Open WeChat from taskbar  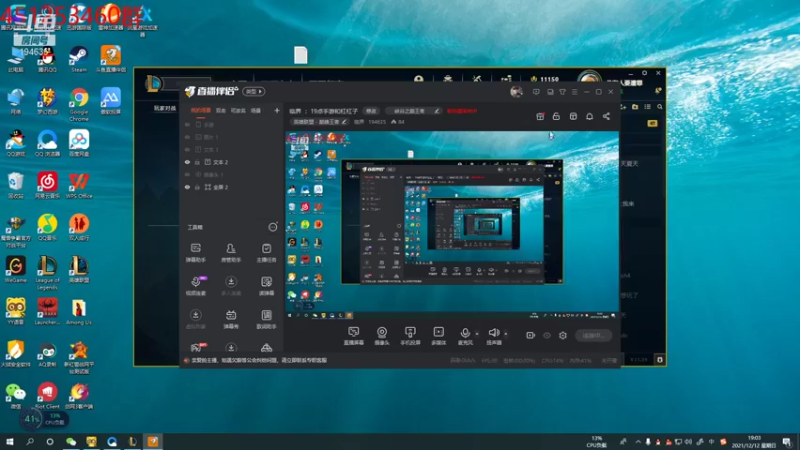pos(71,442)
